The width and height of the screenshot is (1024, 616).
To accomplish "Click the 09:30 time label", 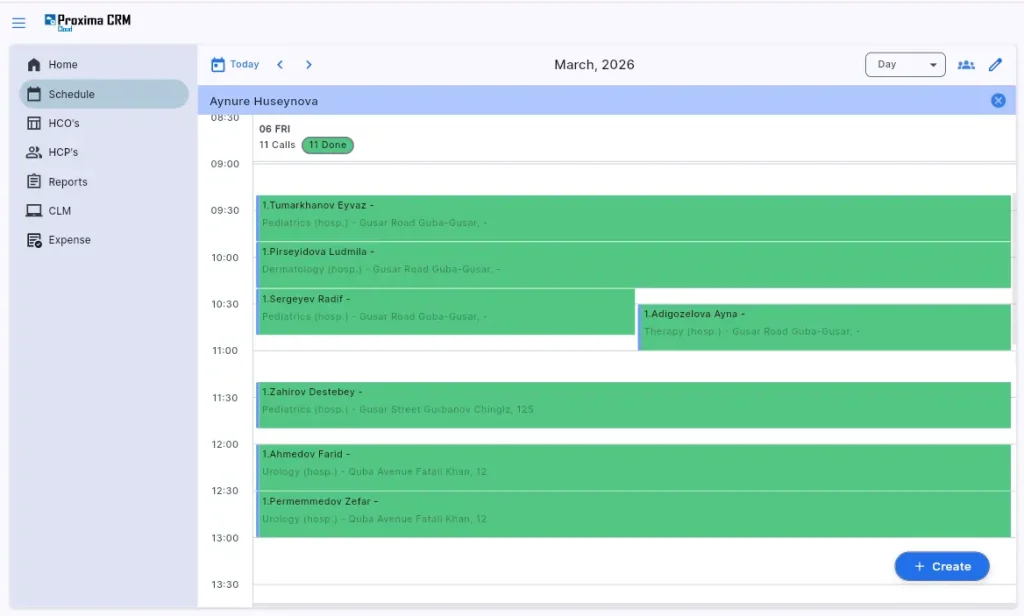I will (x=225, y=210).
